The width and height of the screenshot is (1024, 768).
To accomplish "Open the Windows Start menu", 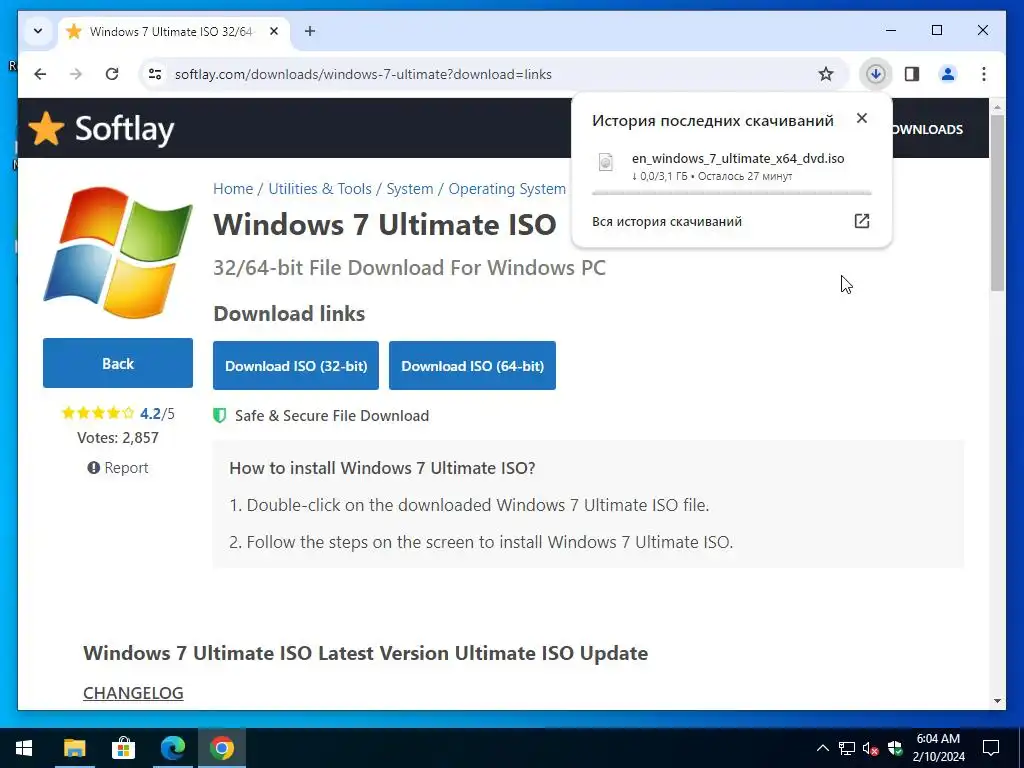I will pyautogui.click(x=24, y=748).
